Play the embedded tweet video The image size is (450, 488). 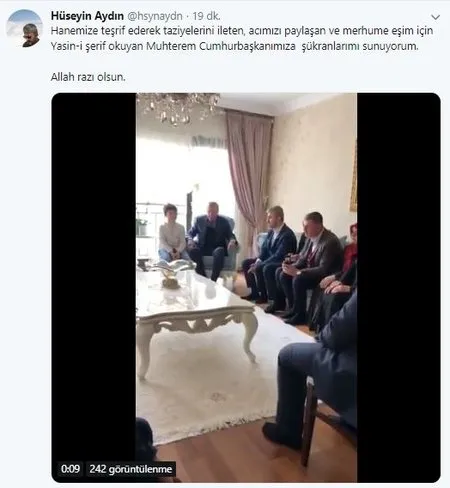246,287
